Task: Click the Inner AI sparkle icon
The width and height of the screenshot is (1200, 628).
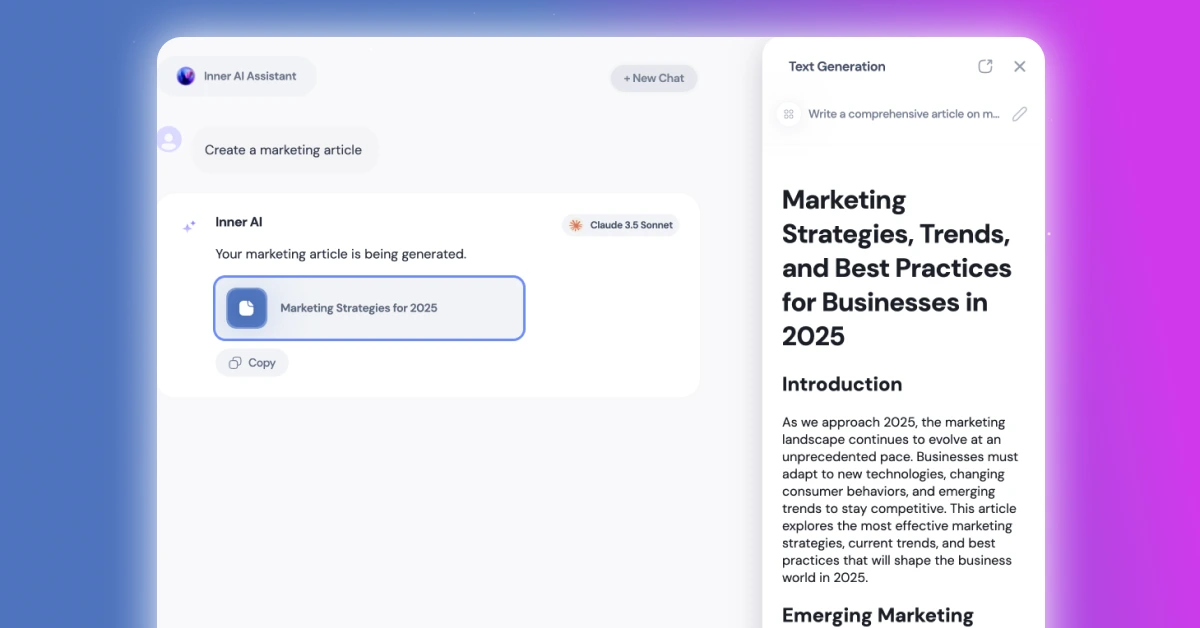Action: [x=189, y=227]
